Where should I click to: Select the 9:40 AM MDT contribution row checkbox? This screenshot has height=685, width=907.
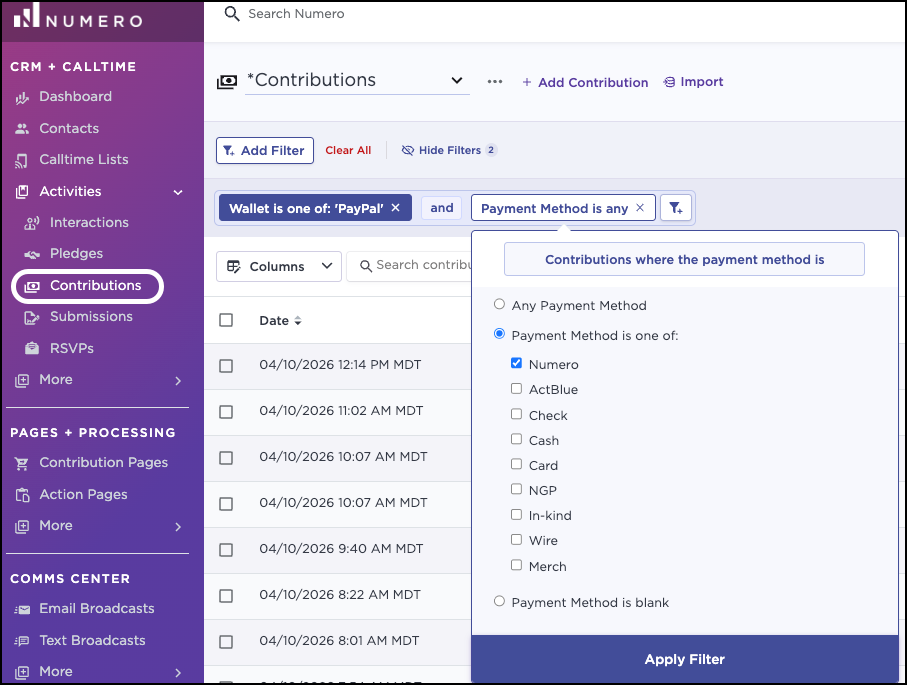click(x=226, y=550)
